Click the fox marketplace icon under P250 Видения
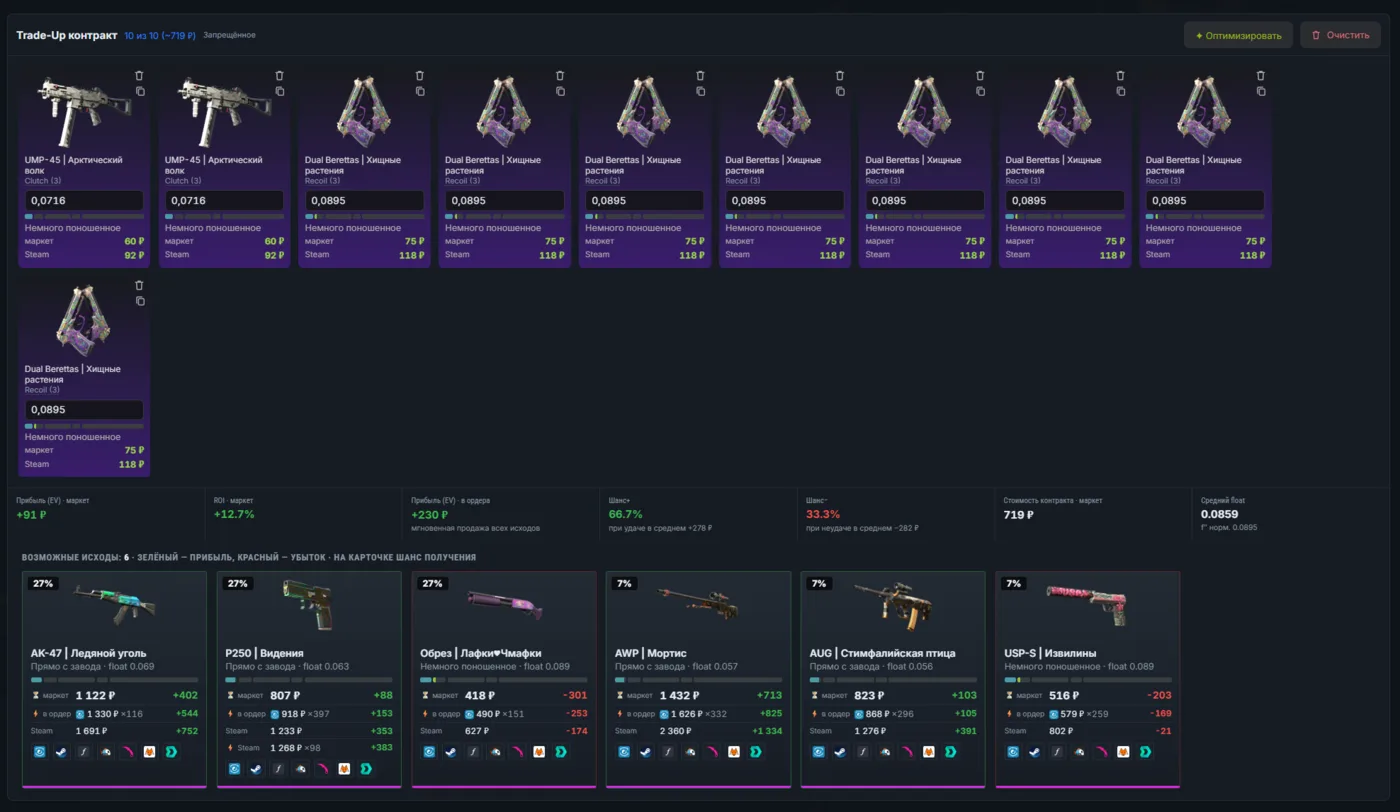Viewport: 1400px width, 812px height. [344, 769]
